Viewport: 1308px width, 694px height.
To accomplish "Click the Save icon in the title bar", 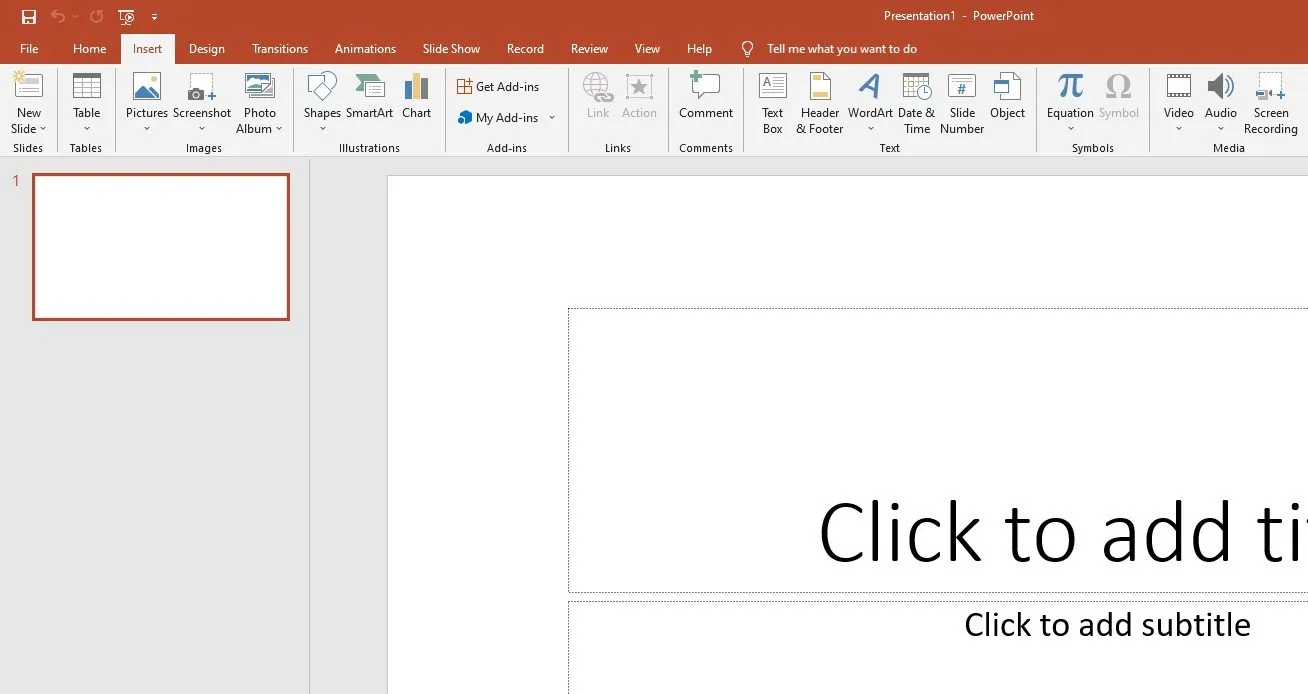I will (29, 17).
